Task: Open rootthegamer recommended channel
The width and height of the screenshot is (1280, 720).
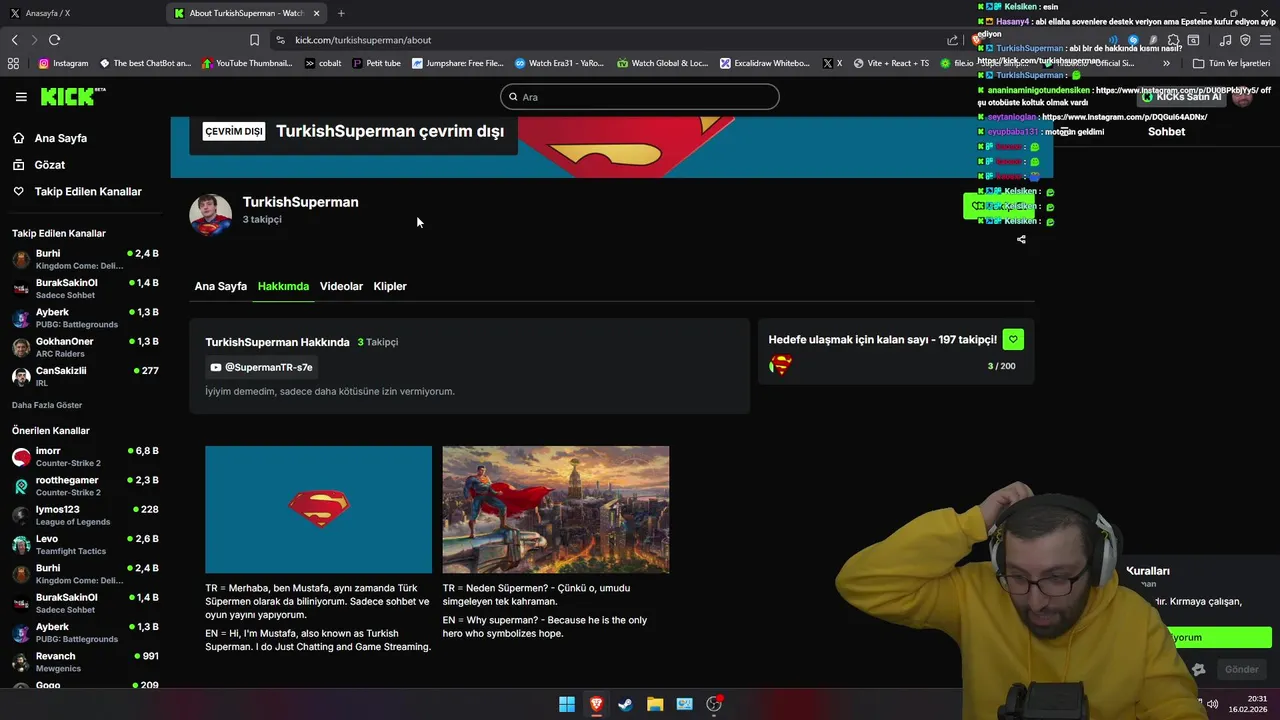Action: 85,486
